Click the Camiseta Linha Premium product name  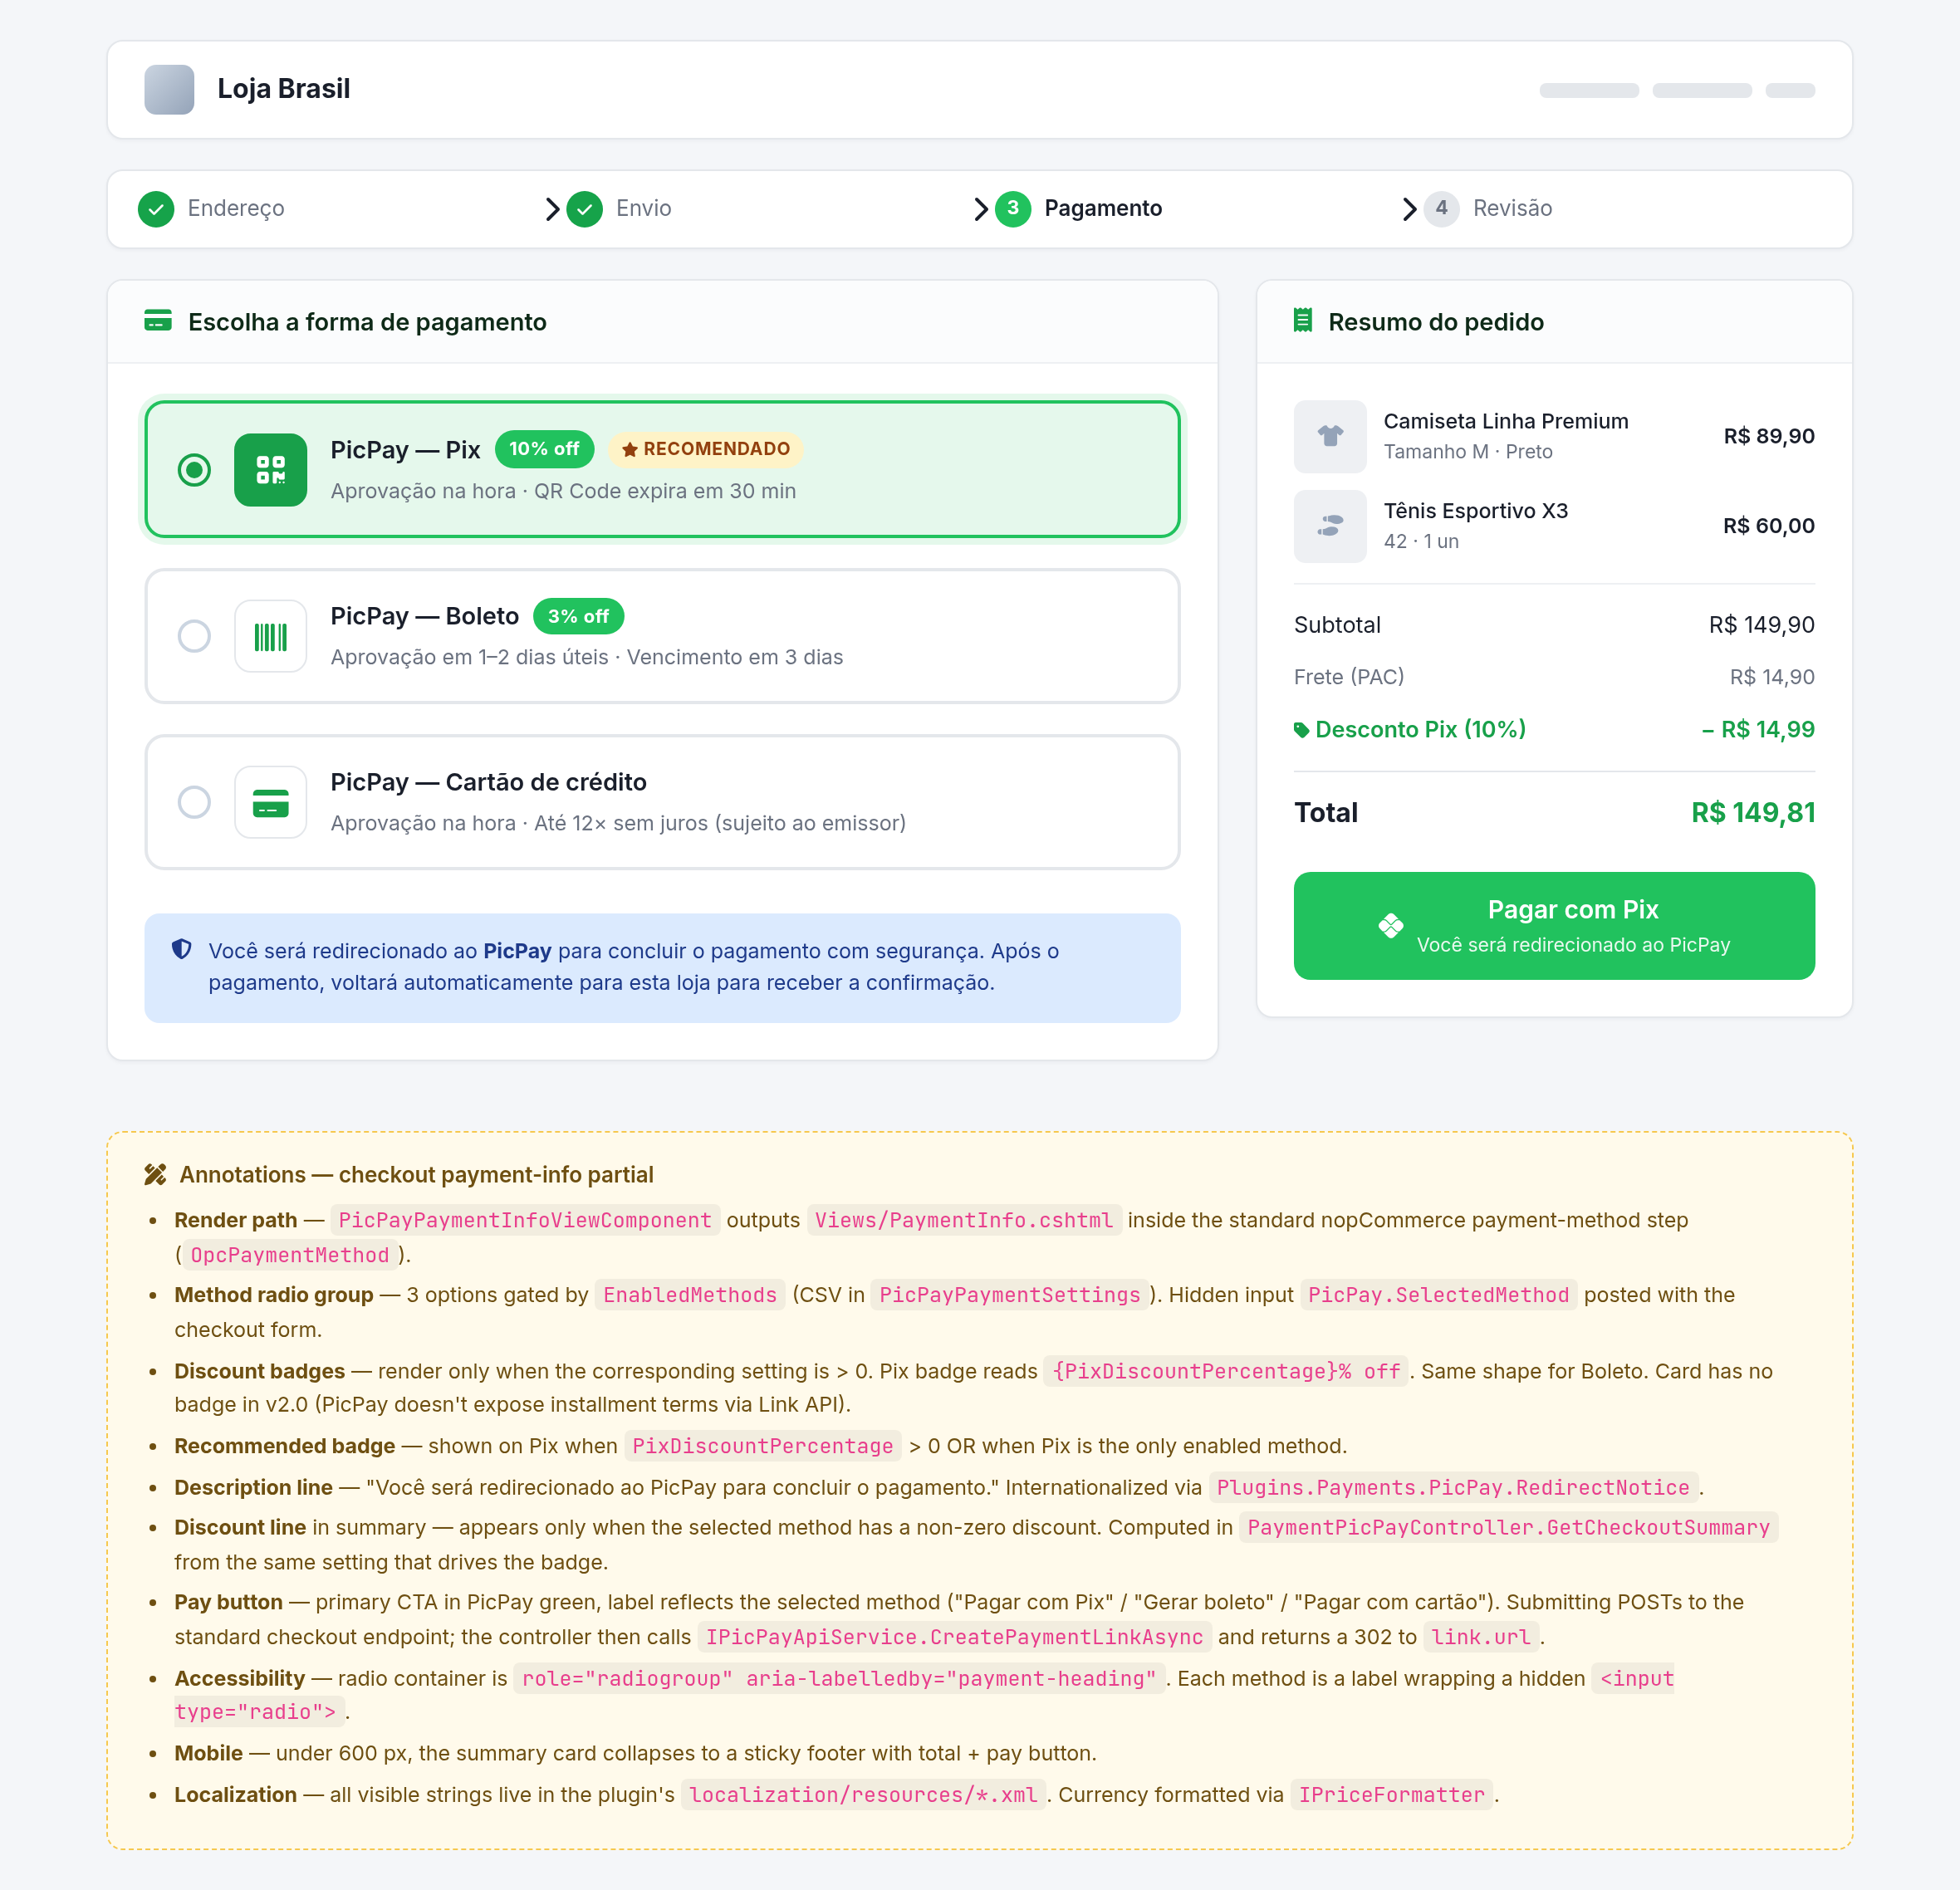coord(1506,421)
